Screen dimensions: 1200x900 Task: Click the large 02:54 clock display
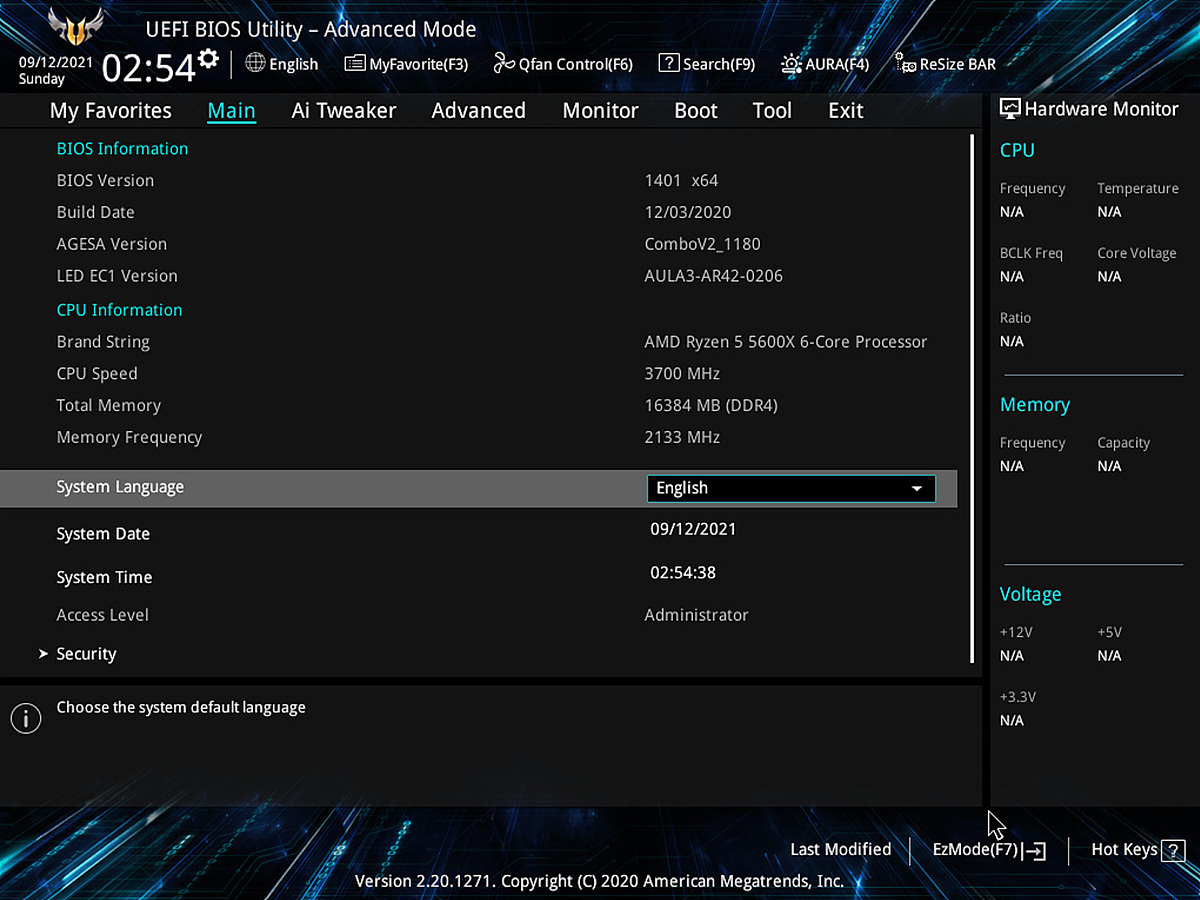click(149, 68)
